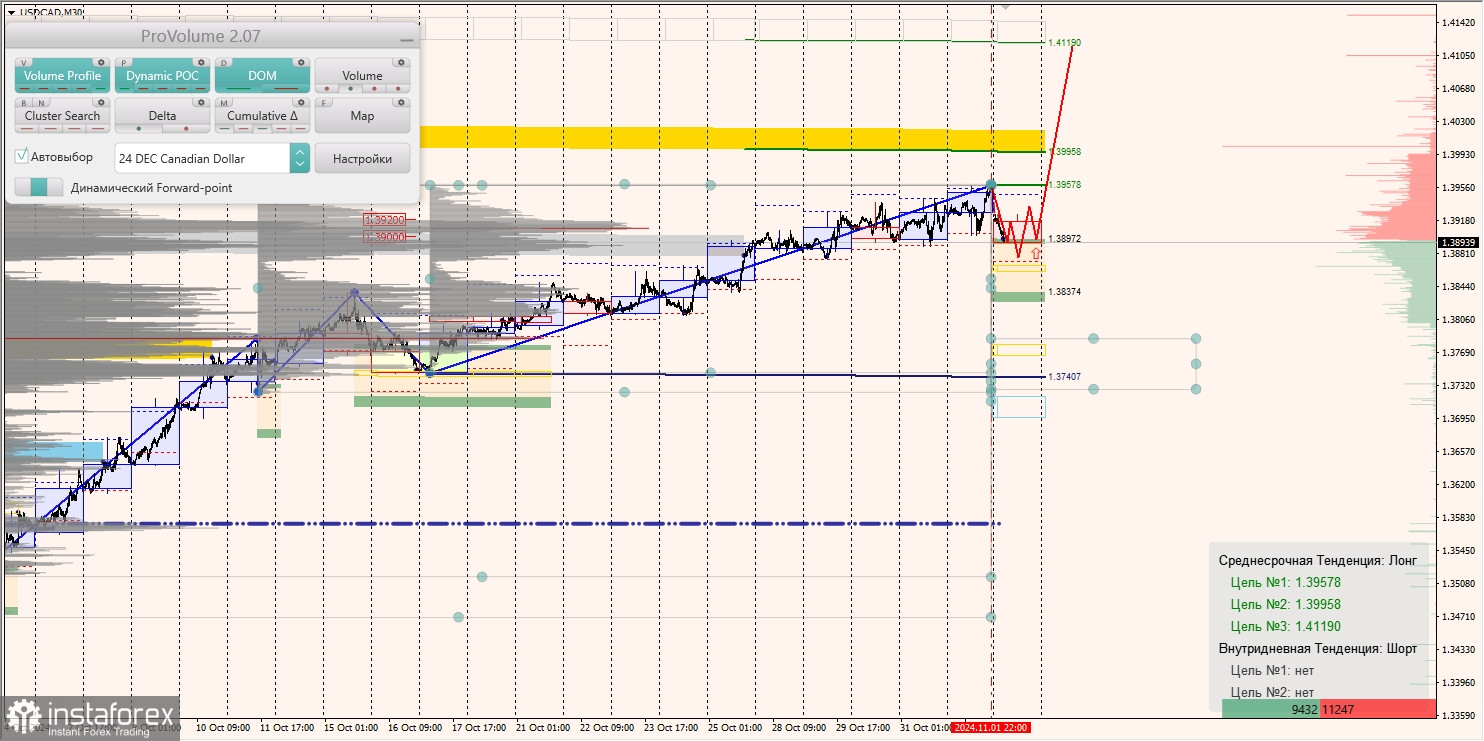This screenshot has width=1484, height=741.
Task: Click Цель №3: 1.41190 in info panel
Action: coord(1285,626)
